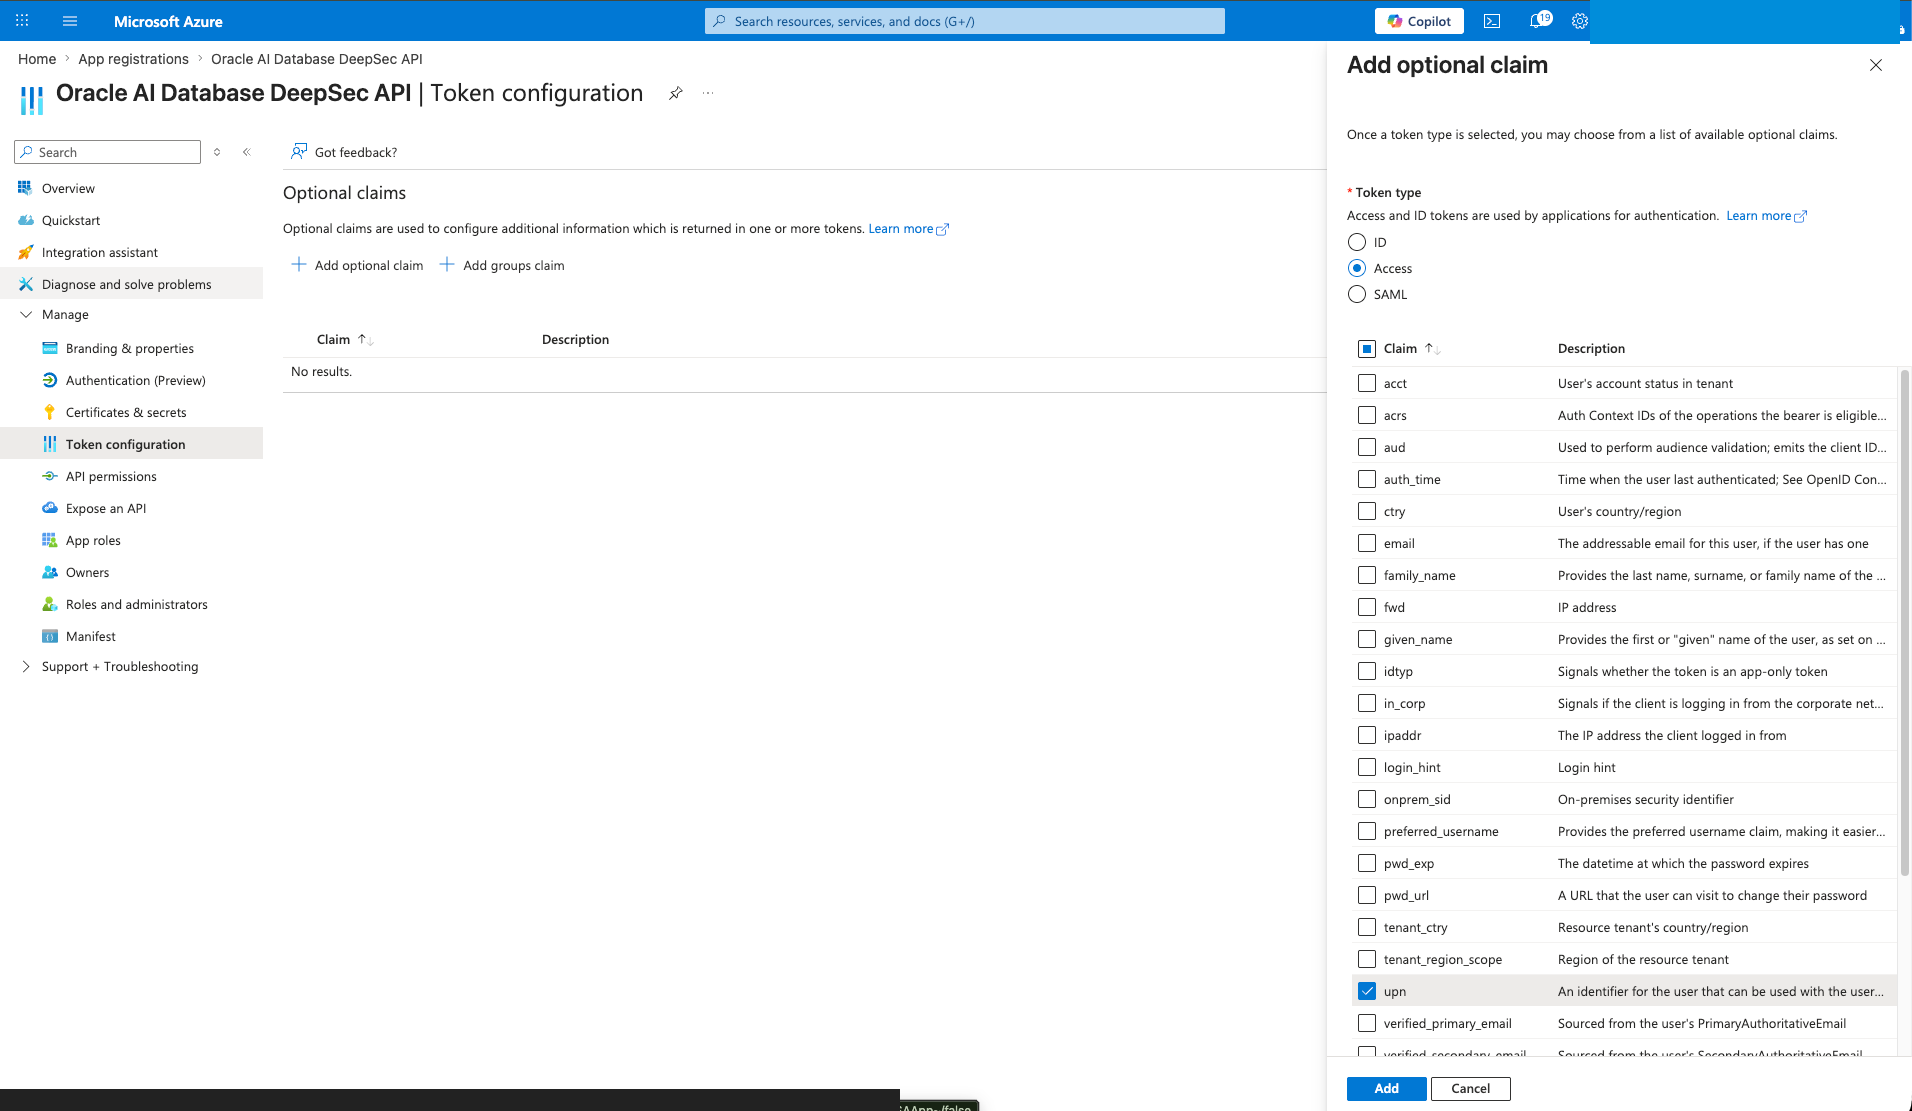Click the Got feedback person icon
Viewport: 1912px width, 1111px height.
click(298, 151)
